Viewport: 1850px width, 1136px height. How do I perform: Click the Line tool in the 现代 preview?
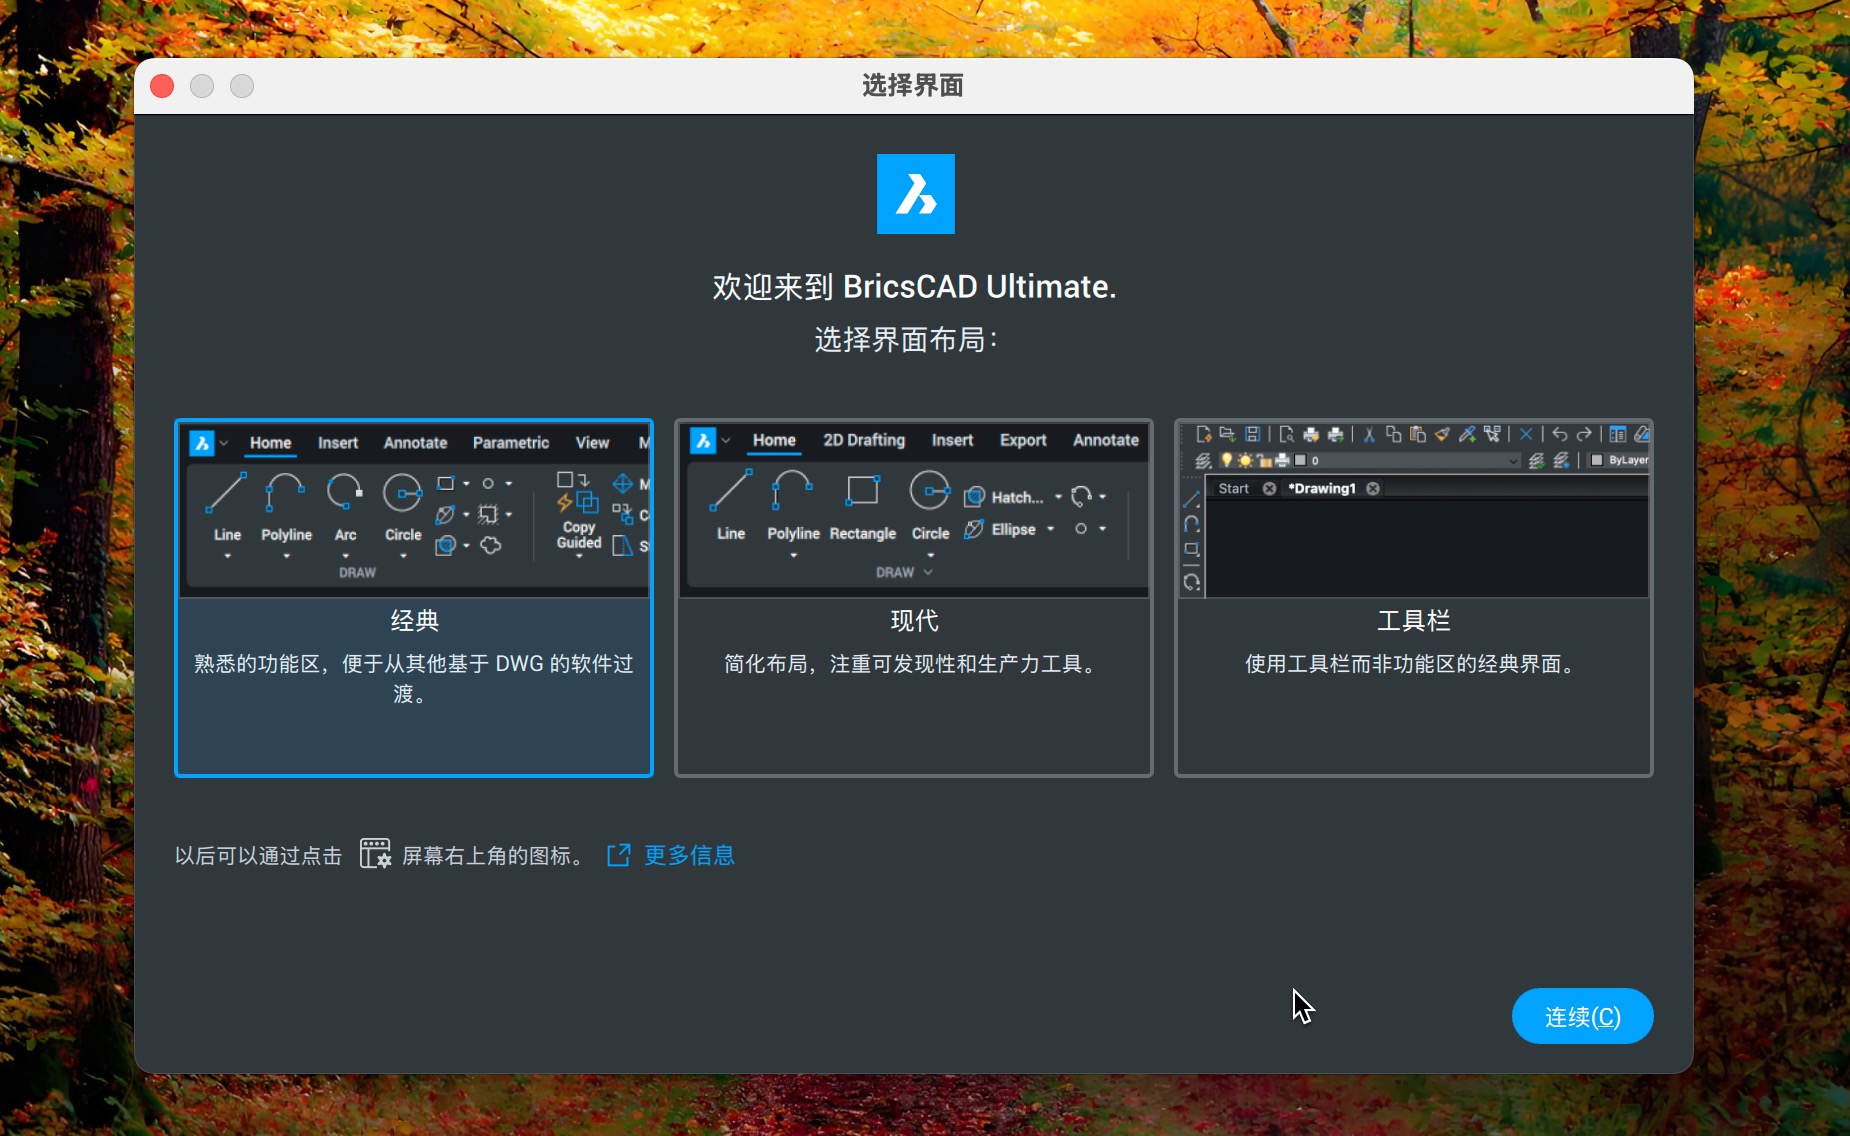pos(731,508)
